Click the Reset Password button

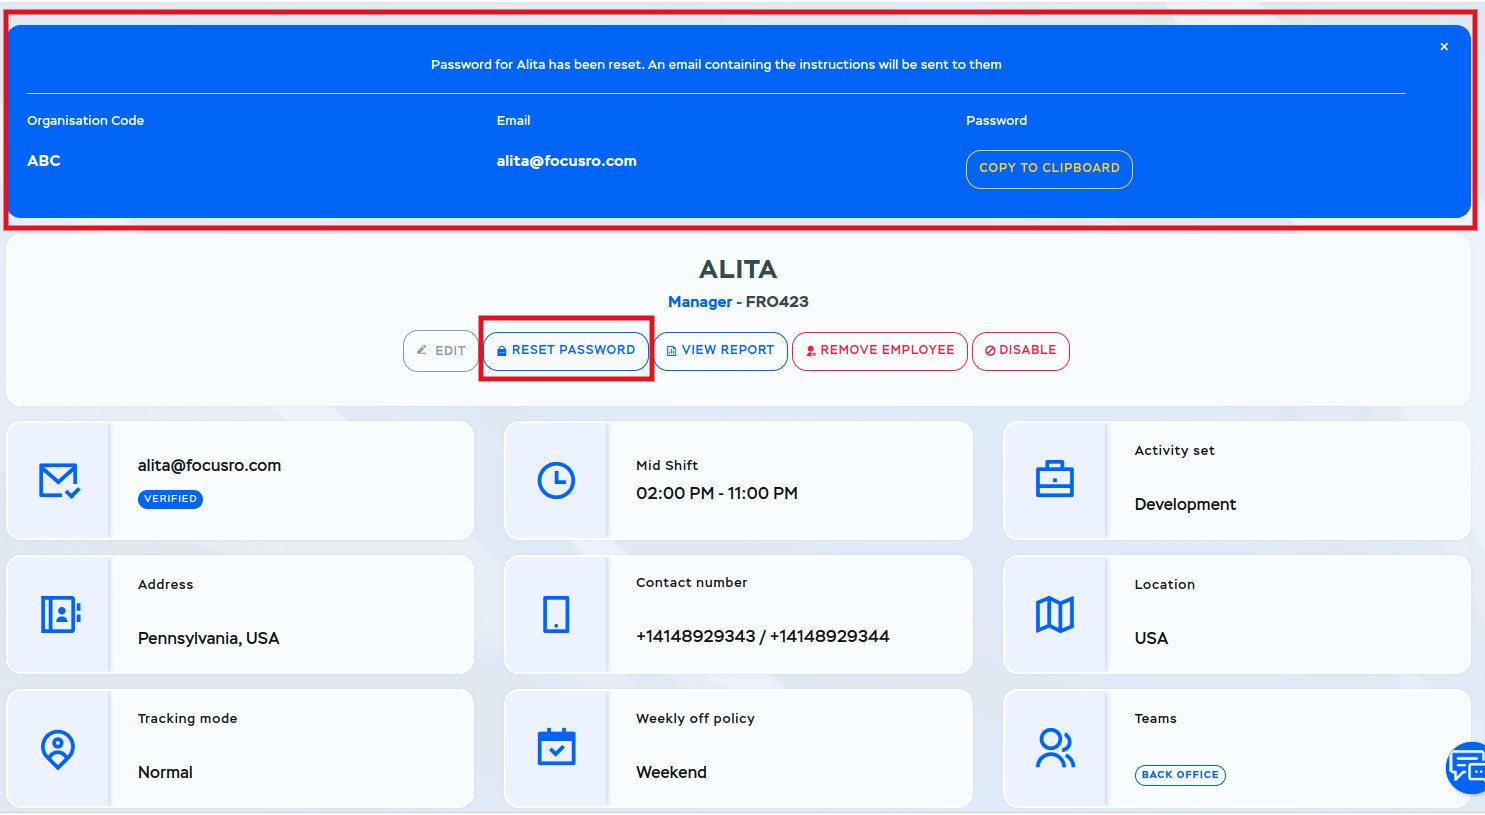(x=566, y=350)
